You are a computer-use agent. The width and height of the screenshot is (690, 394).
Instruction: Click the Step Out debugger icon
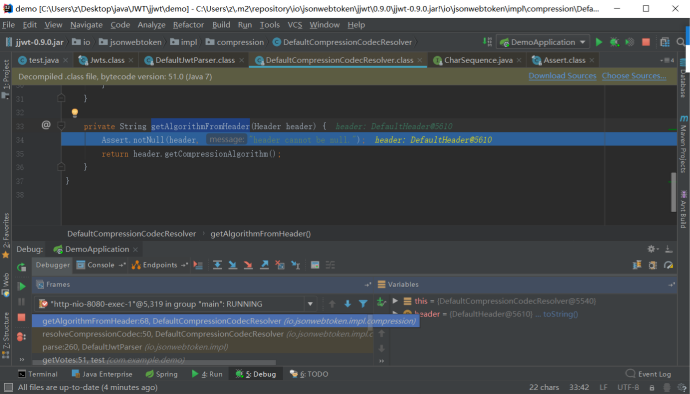pos(264,265)
